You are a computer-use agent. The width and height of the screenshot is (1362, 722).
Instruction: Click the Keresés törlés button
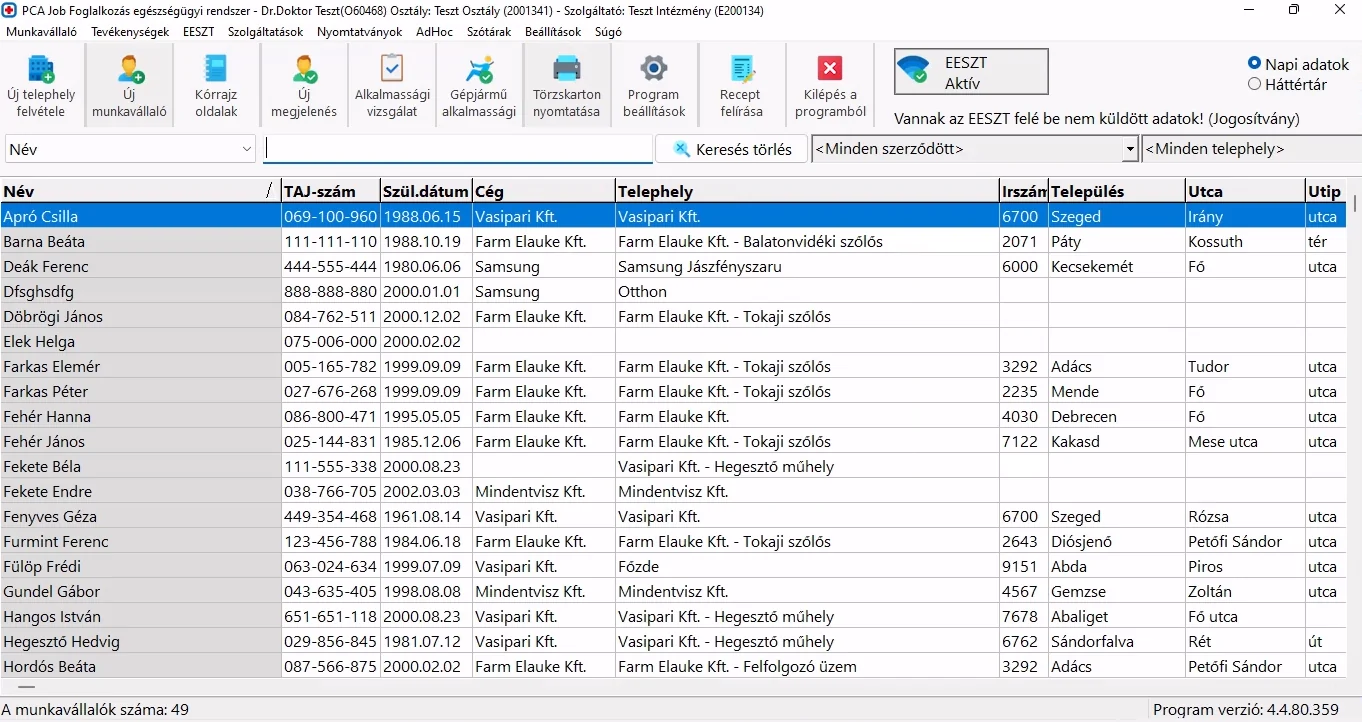[731, 149]
